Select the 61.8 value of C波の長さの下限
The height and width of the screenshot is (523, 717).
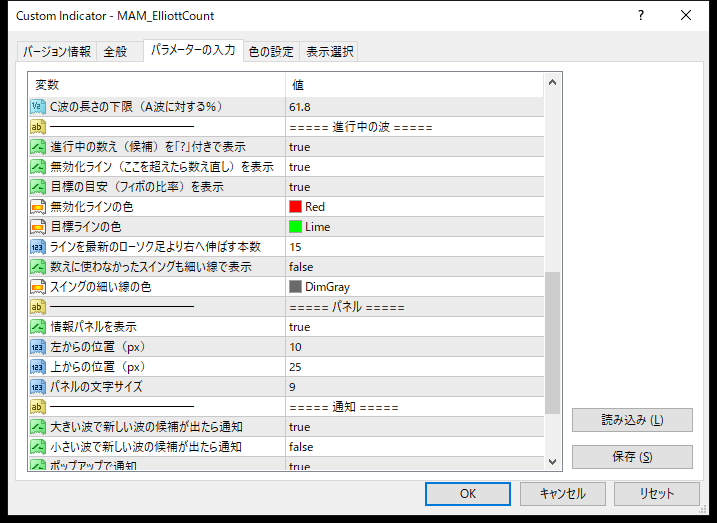(300, 107)
